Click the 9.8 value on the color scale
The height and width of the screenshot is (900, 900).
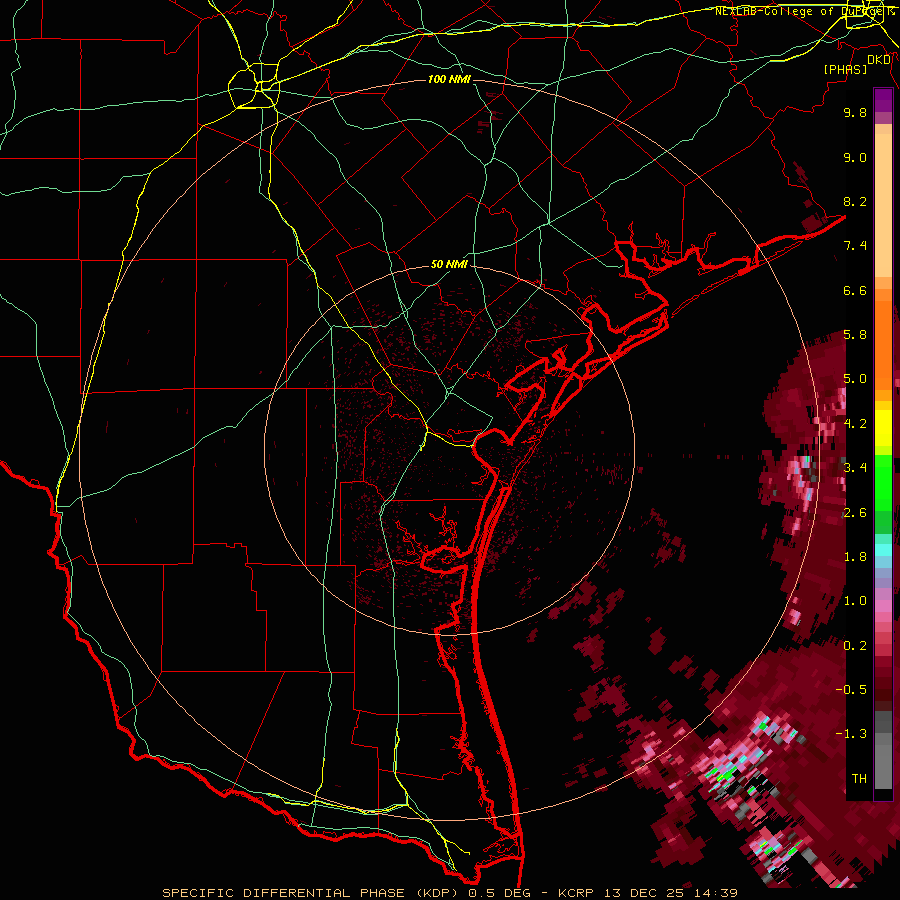(x=855, y=112)
